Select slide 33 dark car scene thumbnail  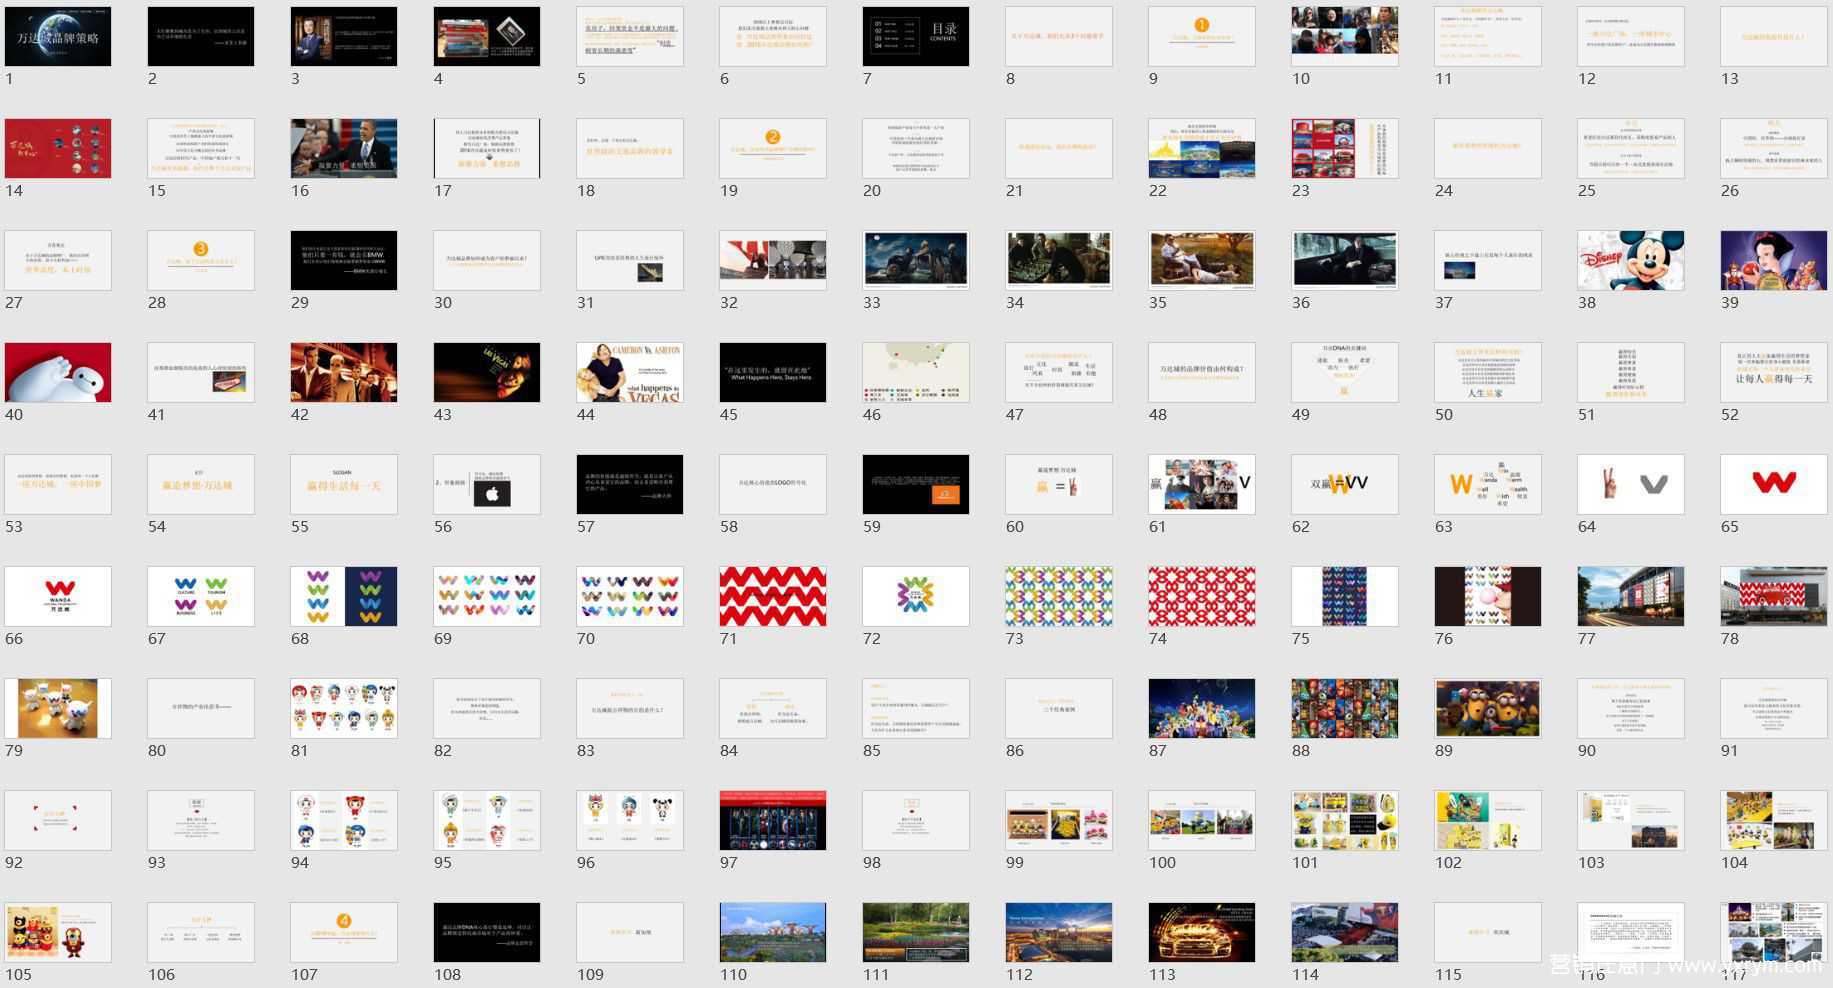pyautogui.click(x=916, y=261)
